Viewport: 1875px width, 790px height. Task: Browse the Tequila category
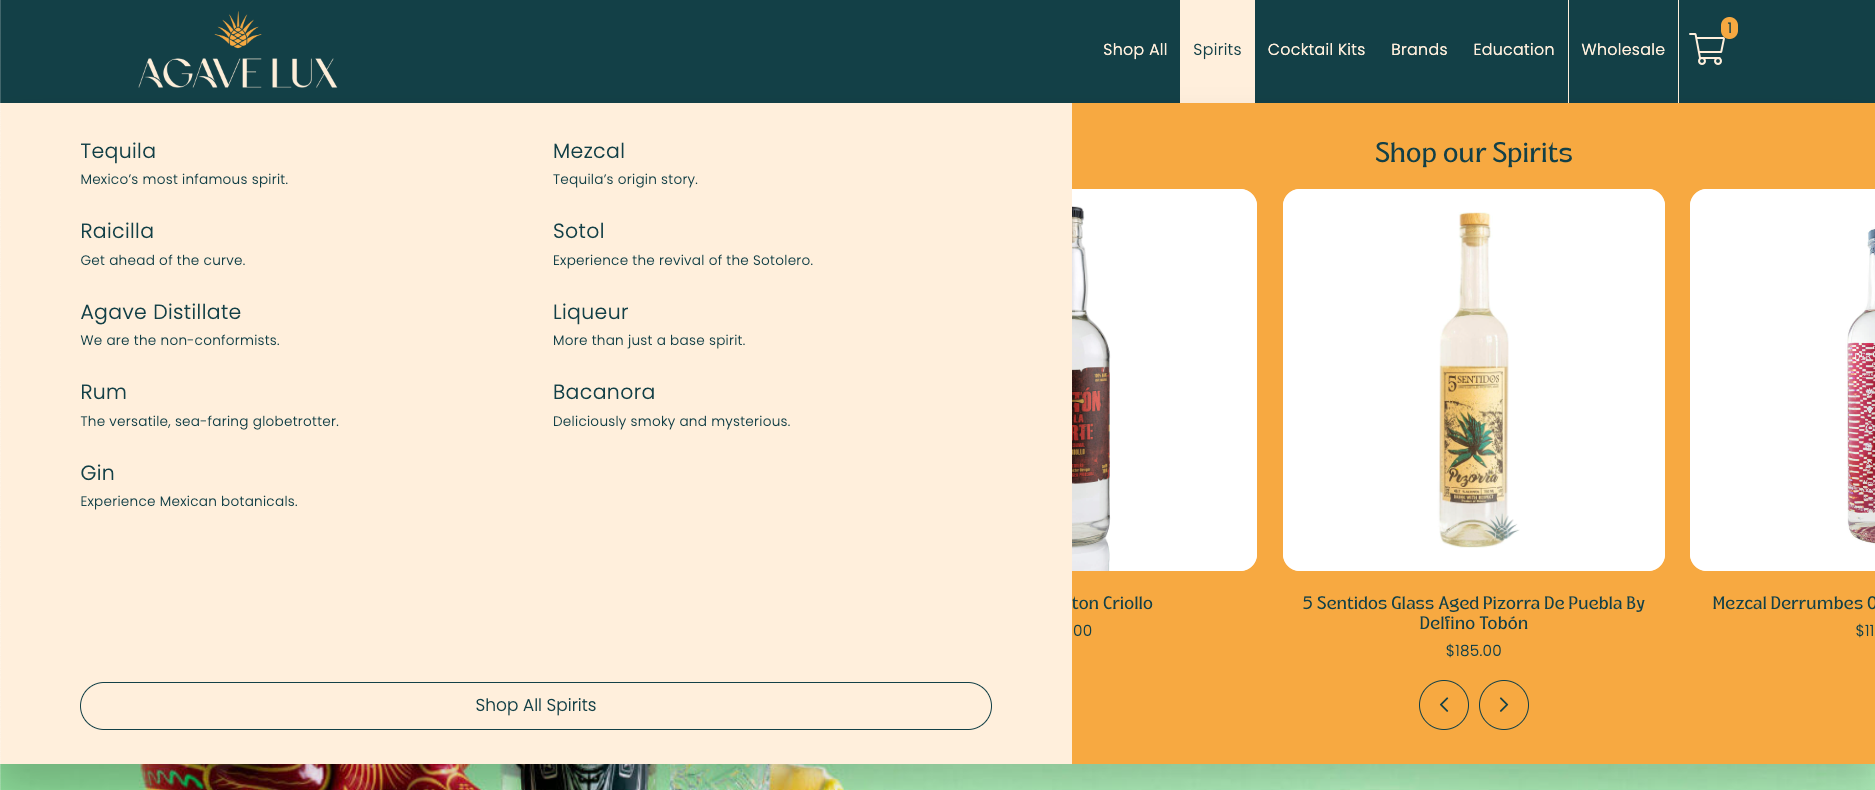(x=118, y=151)
